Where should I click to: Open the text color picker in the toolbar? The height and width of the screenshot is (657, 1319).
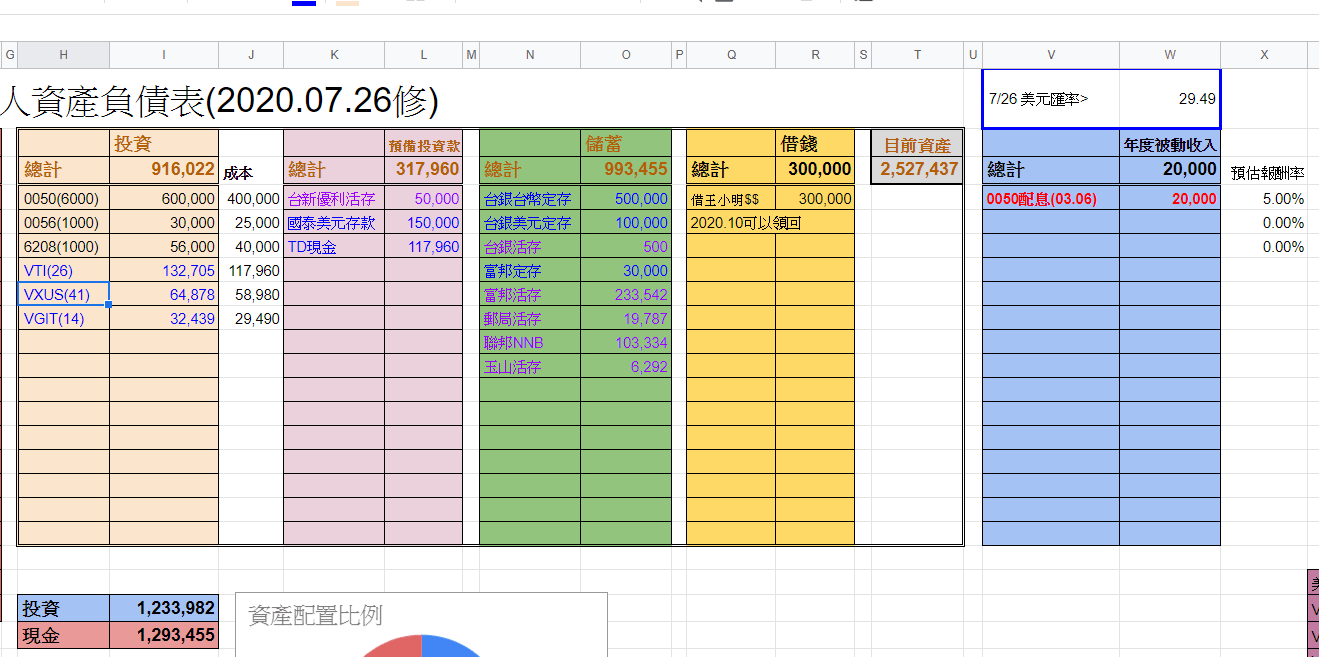tap(303, 5)
